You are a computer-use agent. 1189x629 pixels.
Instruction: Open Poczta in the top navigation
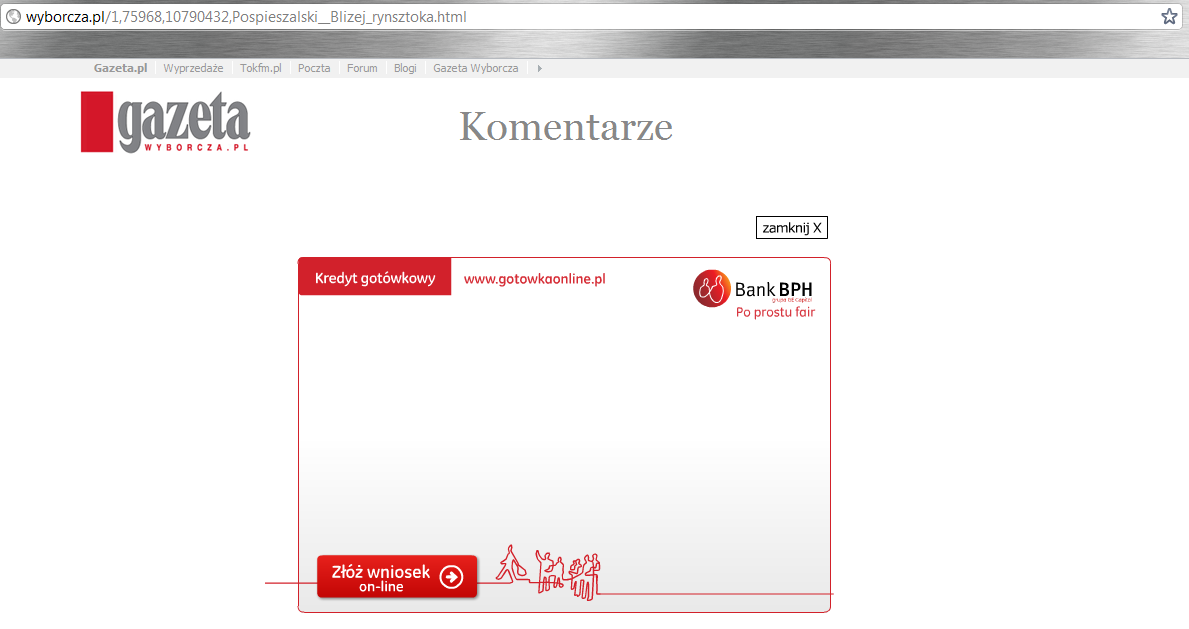tap(314, 68)
